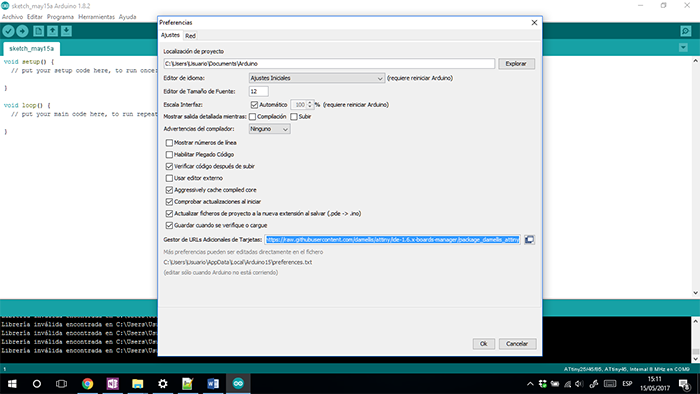Open Cortana search circle on taskbar
The width and height of the screenshot is (700, 394).
(x=37, y=384)
